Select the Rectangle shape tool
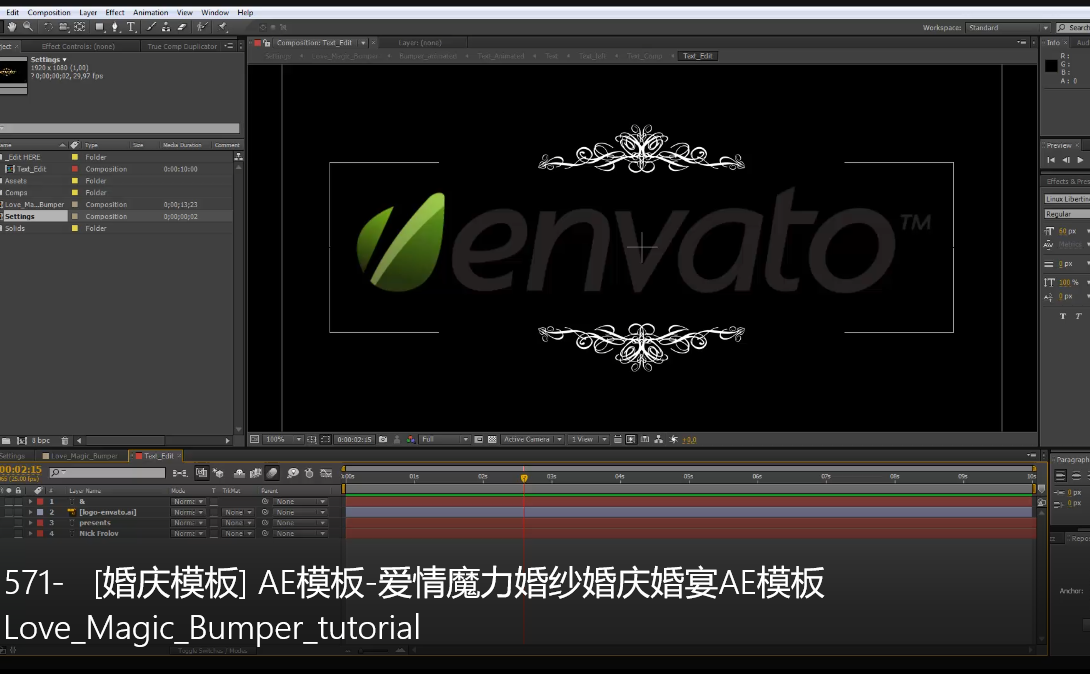This screenshot has width=1090, height=674. point(99,27)
